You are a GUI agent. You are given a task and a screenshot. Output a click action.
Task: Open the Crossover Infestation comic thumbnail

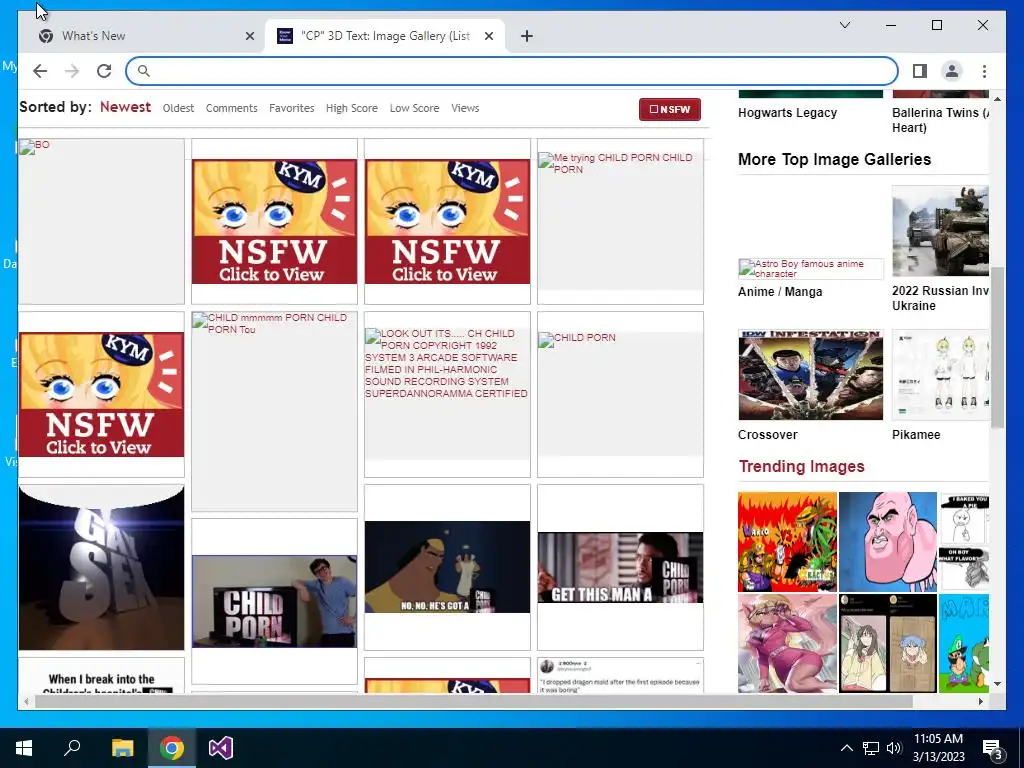(x=810, y=375)
